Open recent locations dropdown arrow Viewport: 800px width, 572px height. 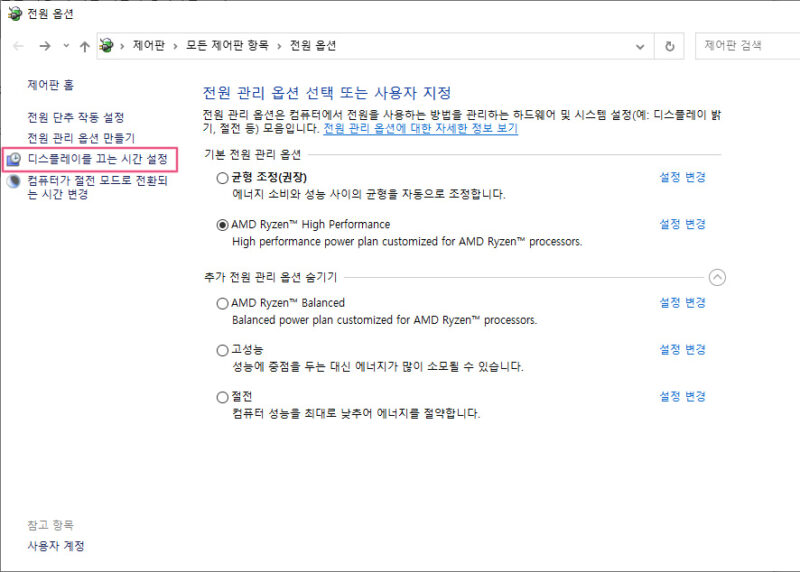point(66,46)
